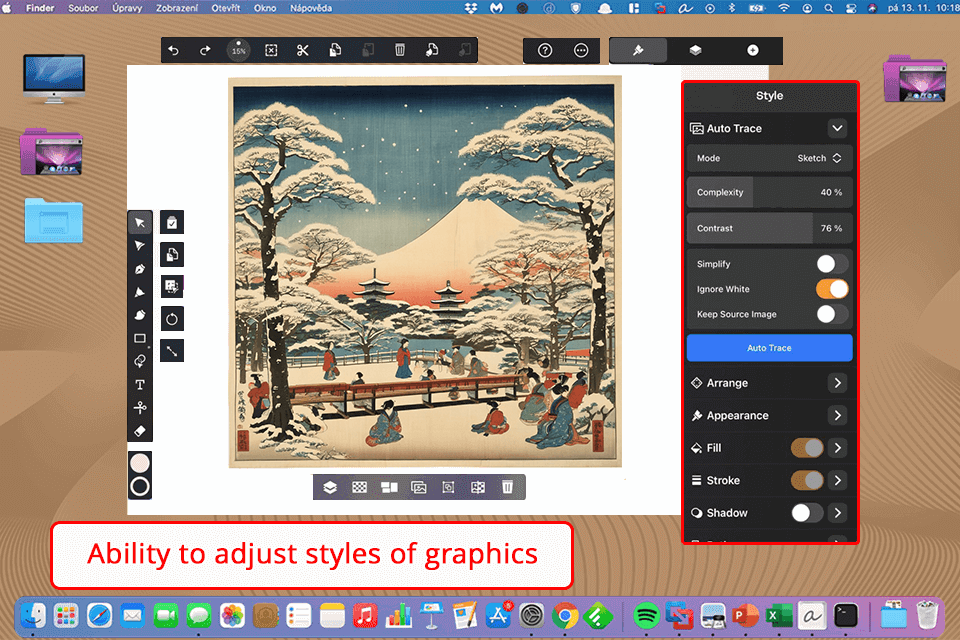Viewport: 960px width, 640px height.
Task: Click the Scale mode diagonal arrow icon
Action: (x=172, y=351)
